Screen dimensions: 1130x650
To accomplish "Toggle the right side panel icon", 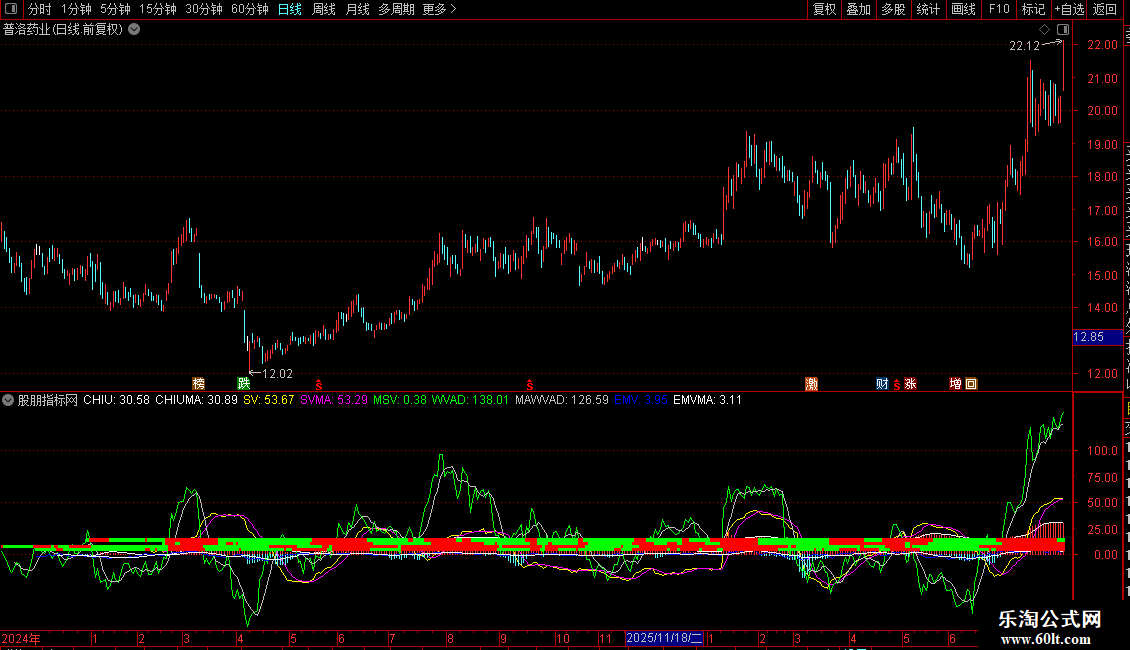I will click(x=1063, y=30).
